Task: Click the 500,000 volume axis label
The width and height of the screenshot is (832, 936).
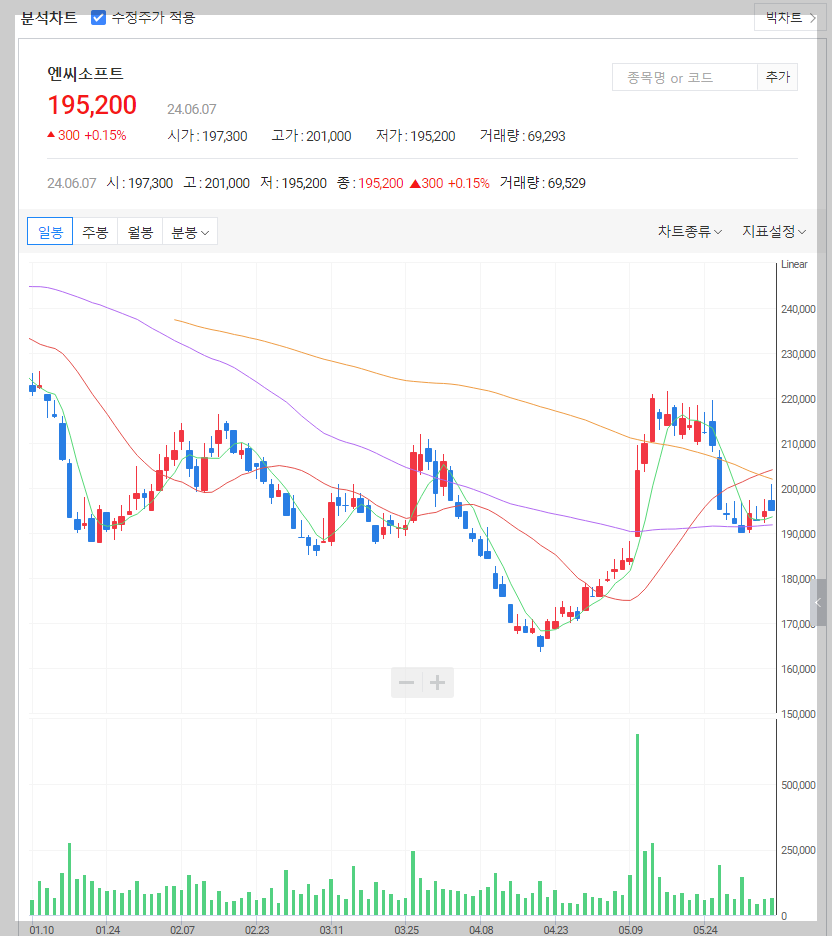Action: pyautogui.click(x=798, y=785)
